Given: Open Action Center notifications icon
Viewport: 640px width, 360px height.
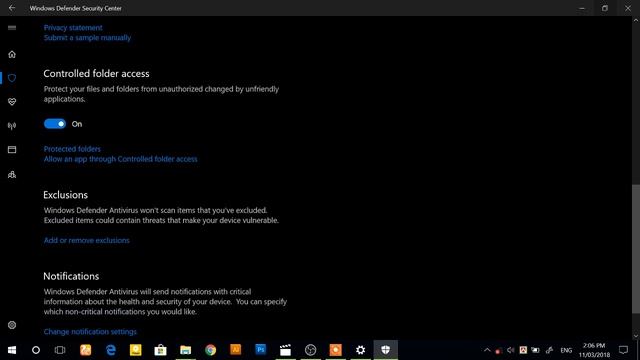Looking at the screenshot, I should coord(623,350).
